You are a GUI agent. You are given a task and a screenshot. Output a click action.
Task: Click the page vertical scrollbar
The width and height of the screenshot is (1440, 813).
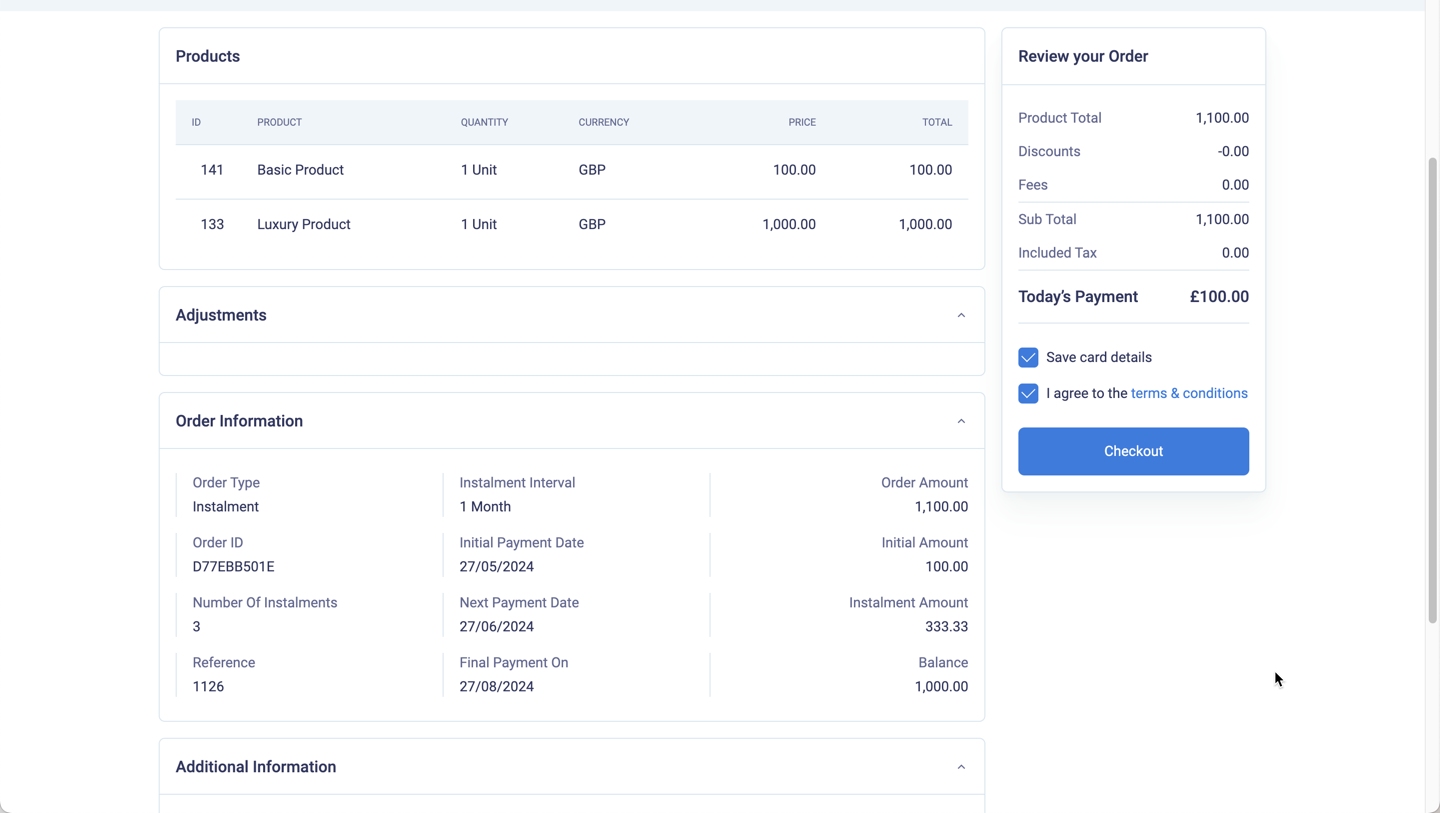tap(1432, 390)
